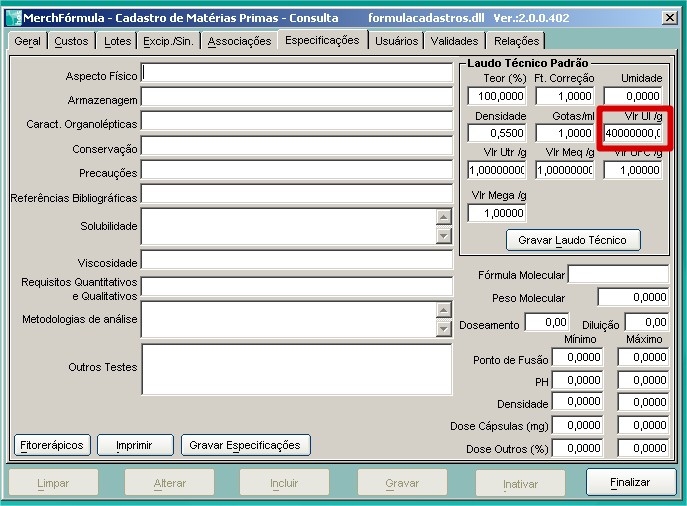Image resolution: width=687 pixels, height=506 pixels.
Task: Close the Cadastro de Matérias Primas window
Action: click(x=669, y=18)
